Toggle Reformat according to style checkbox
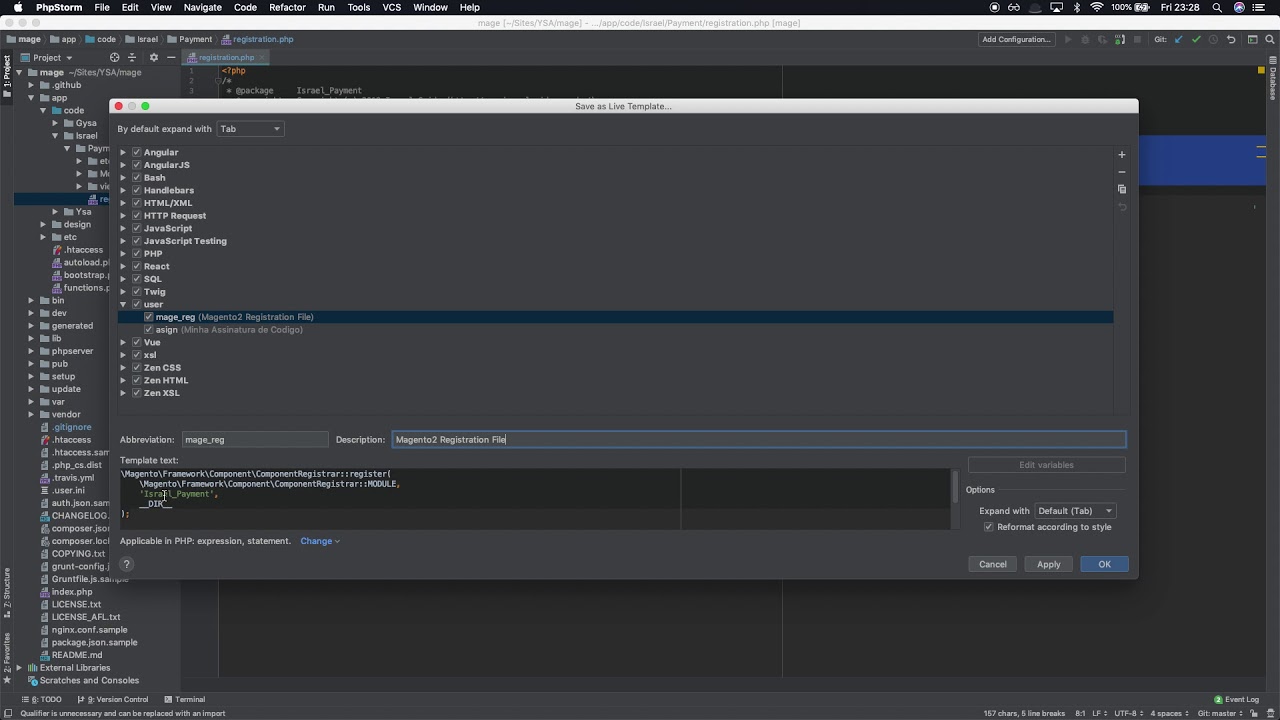 click(989, 527)
